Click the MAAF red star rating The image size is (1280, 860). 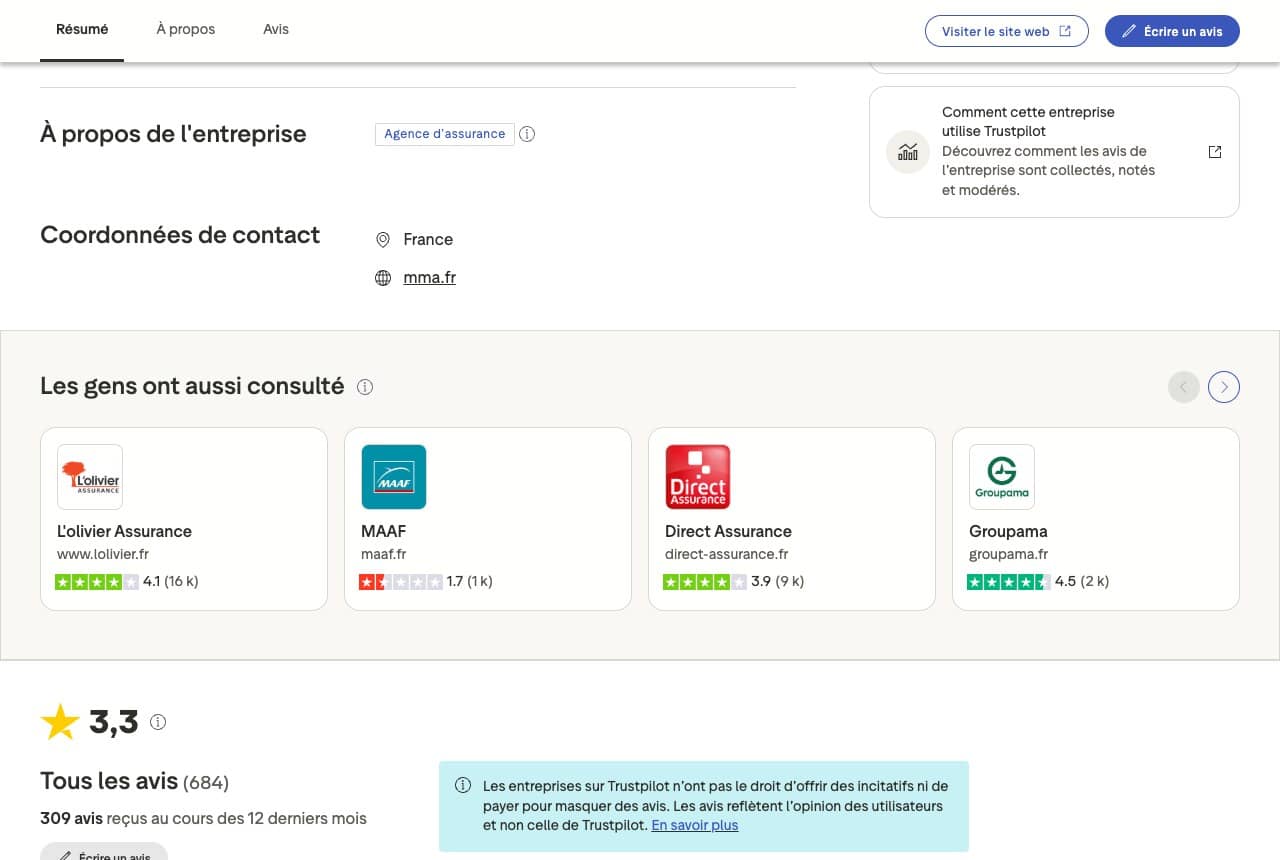click(x=401, y=581)
